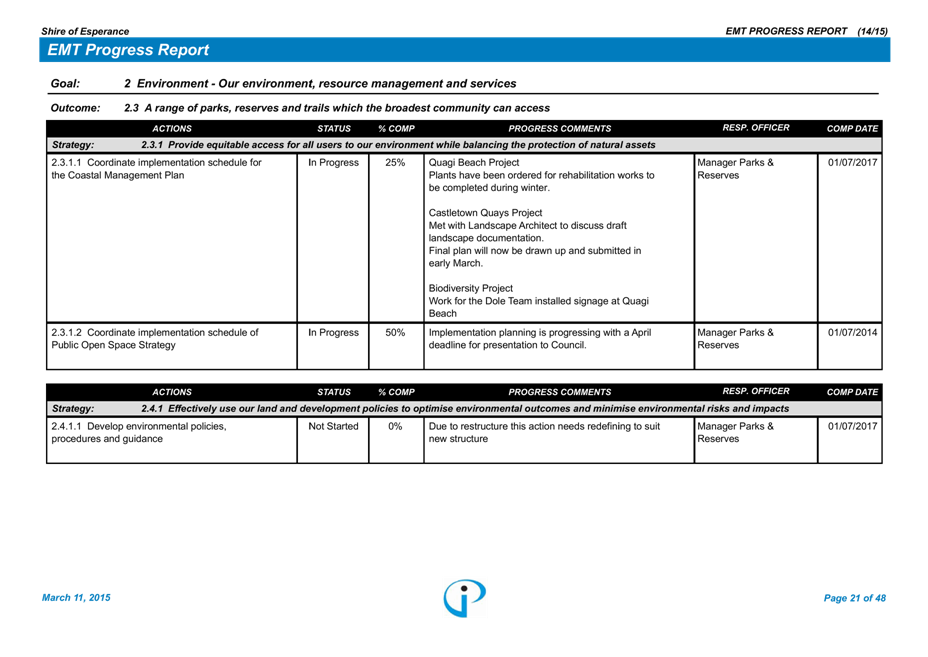The image size is (928, 657).
Task: Click the 25% completion value
Action: coord(395,163)
